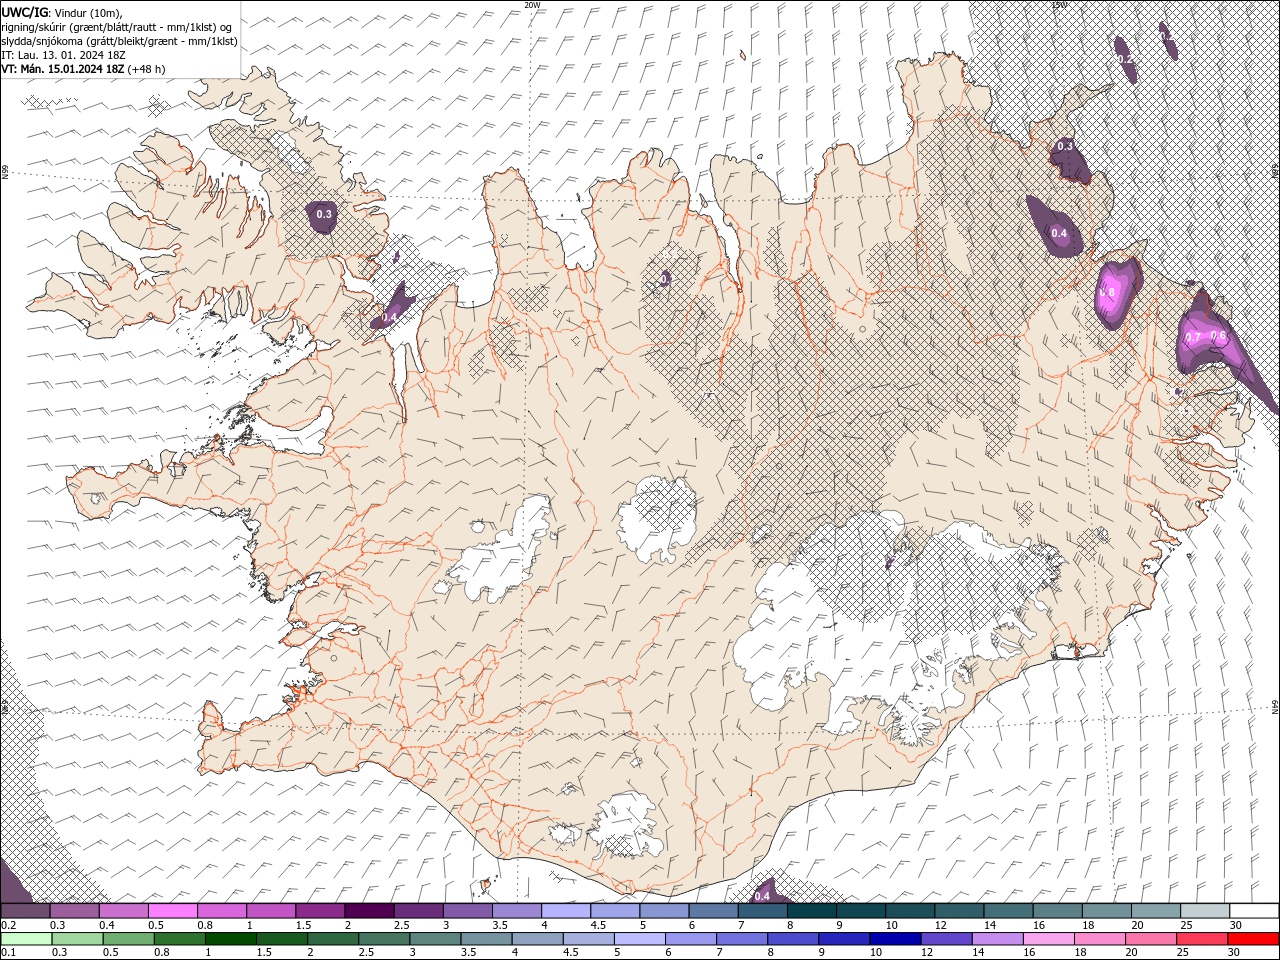Click the '0.2' value in the upper legend scale

(10, 925)
